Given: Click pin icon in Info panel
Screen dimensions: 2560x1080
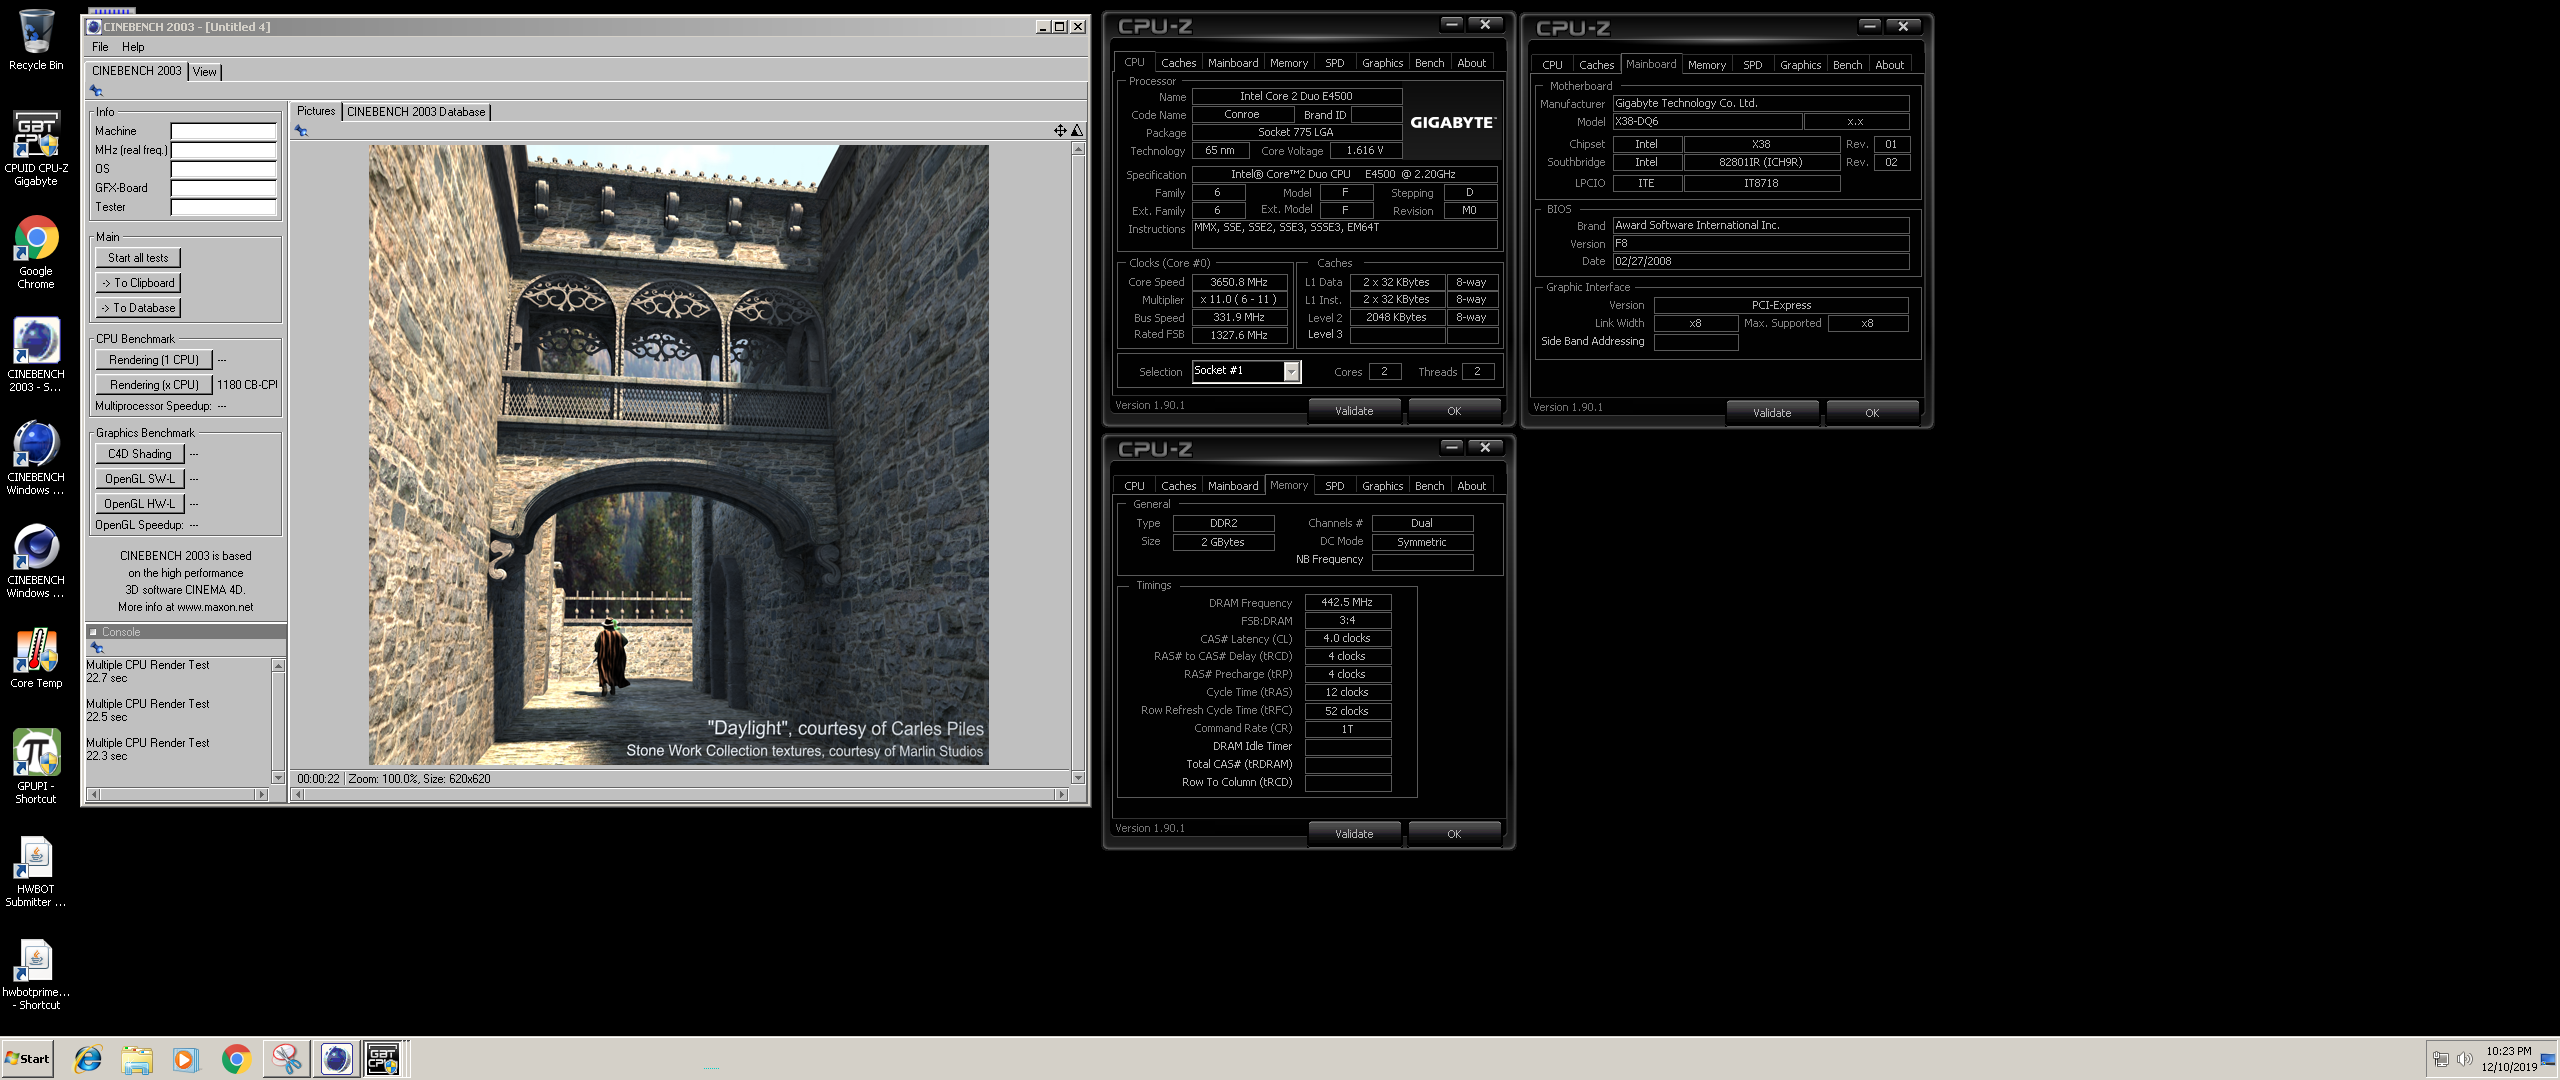Looking at the screenshot, I should tap(97, 91).
